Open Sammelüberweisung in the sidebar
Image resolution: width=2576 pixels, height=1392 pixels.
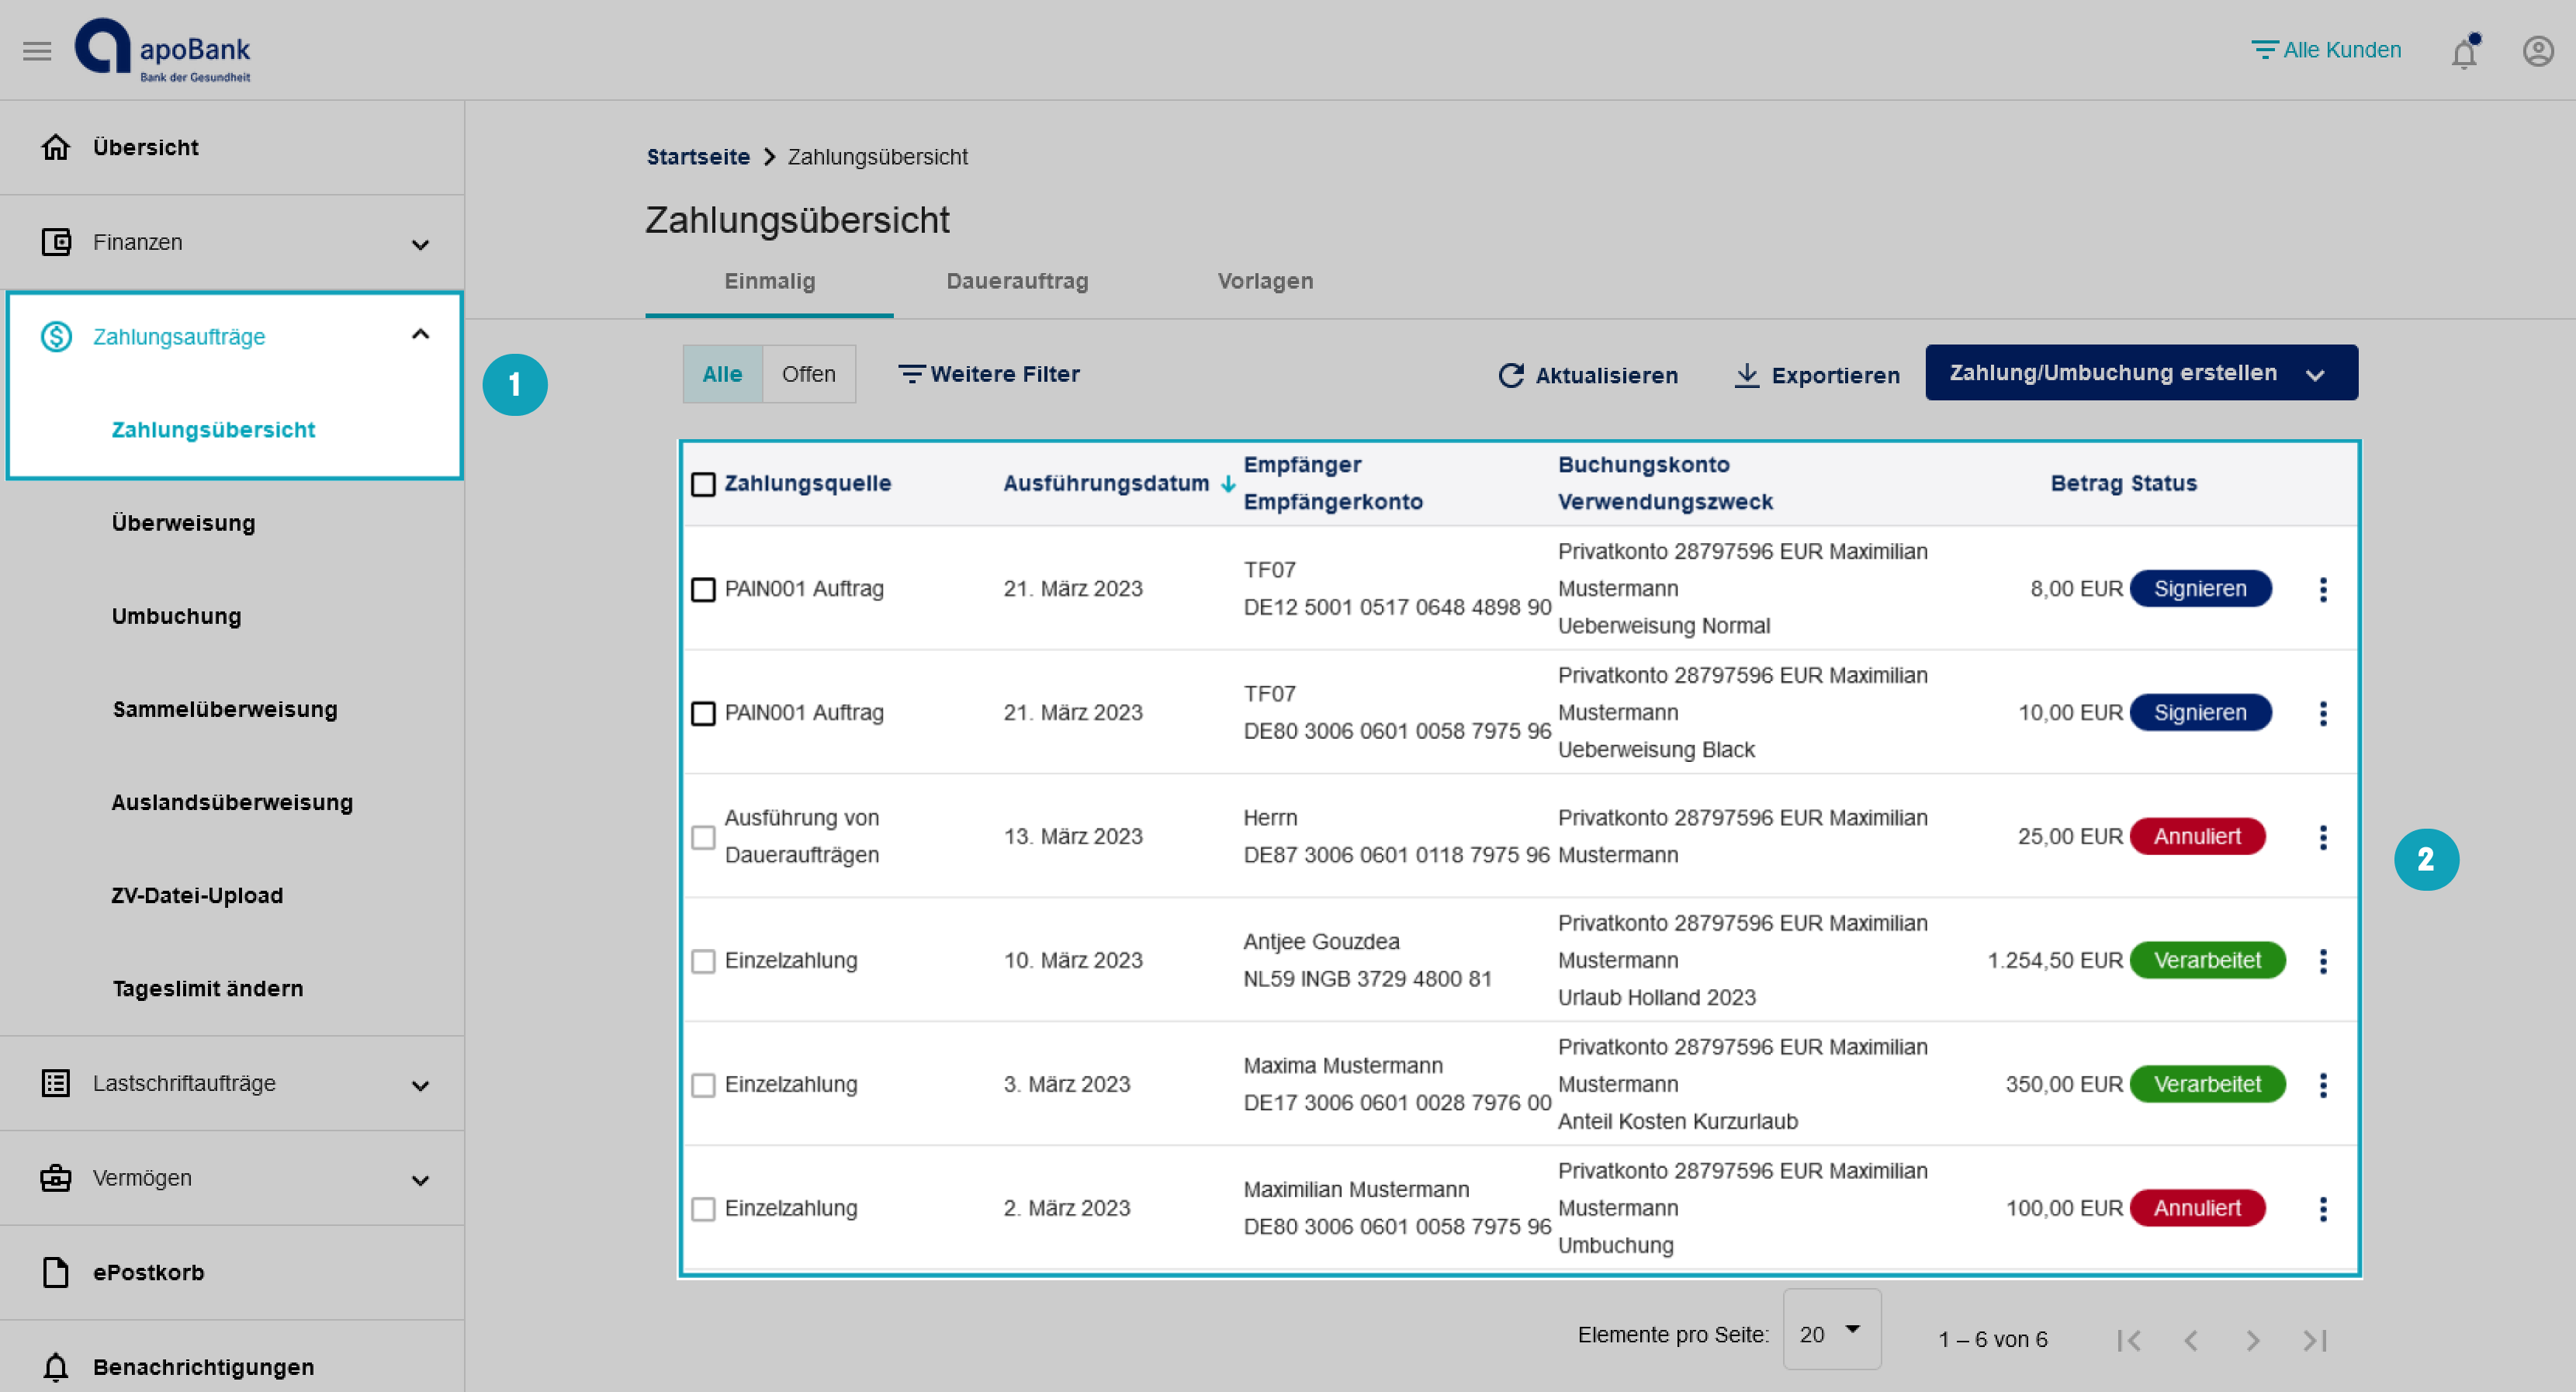tap(225, 709)
